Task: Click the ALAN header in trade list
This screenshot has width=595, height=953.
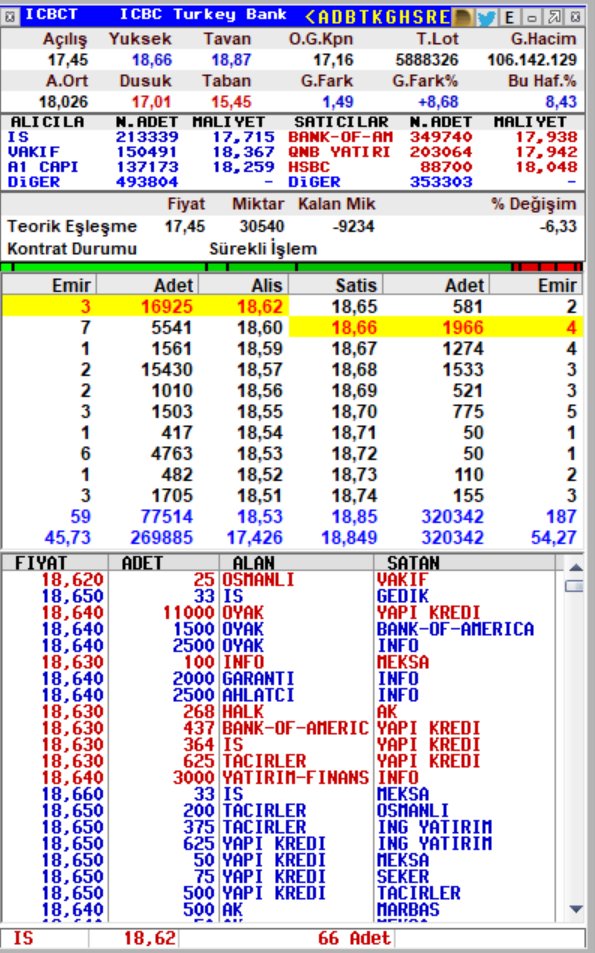Action: [x=253, y=563]
